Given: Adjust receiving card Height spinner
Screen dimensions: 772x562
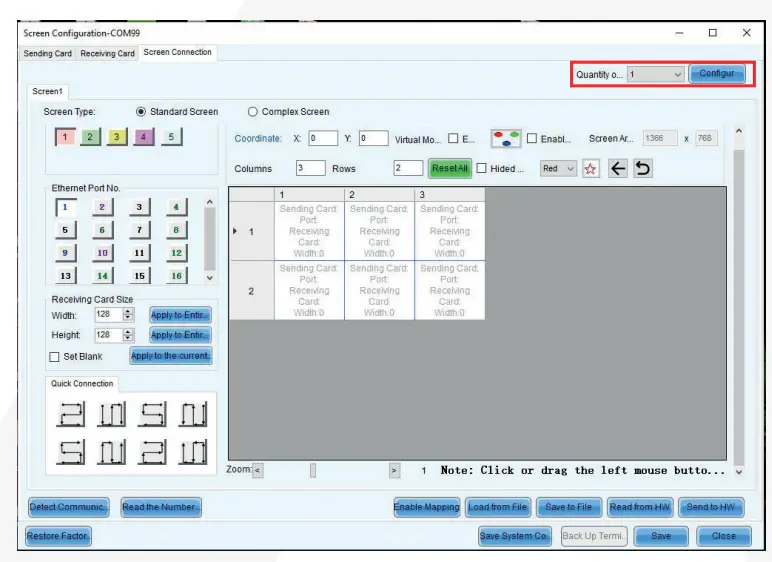Looking at the screenshot, I should [128, 335].
